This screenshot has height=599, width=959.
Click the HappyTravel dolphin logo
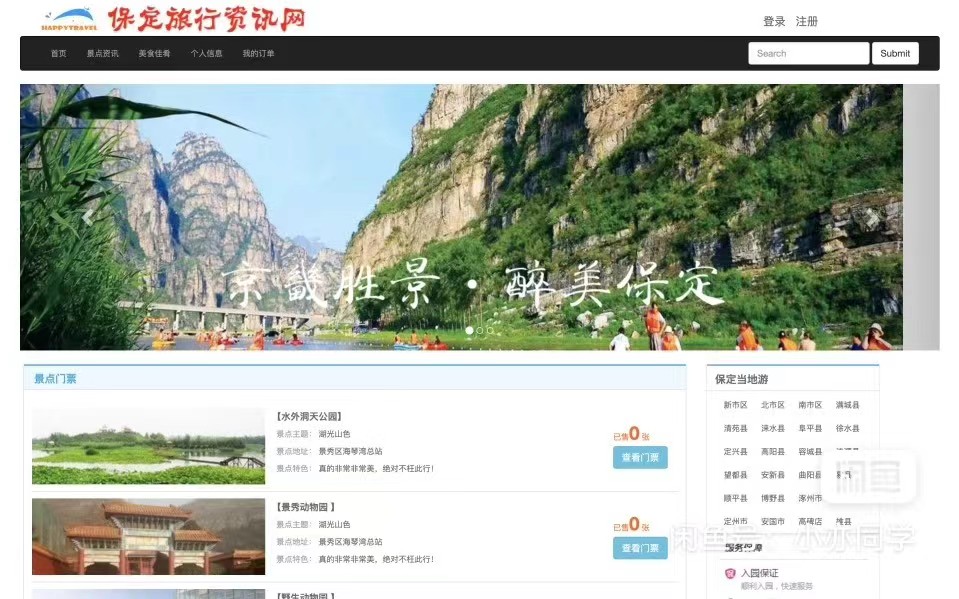(69, 20)
